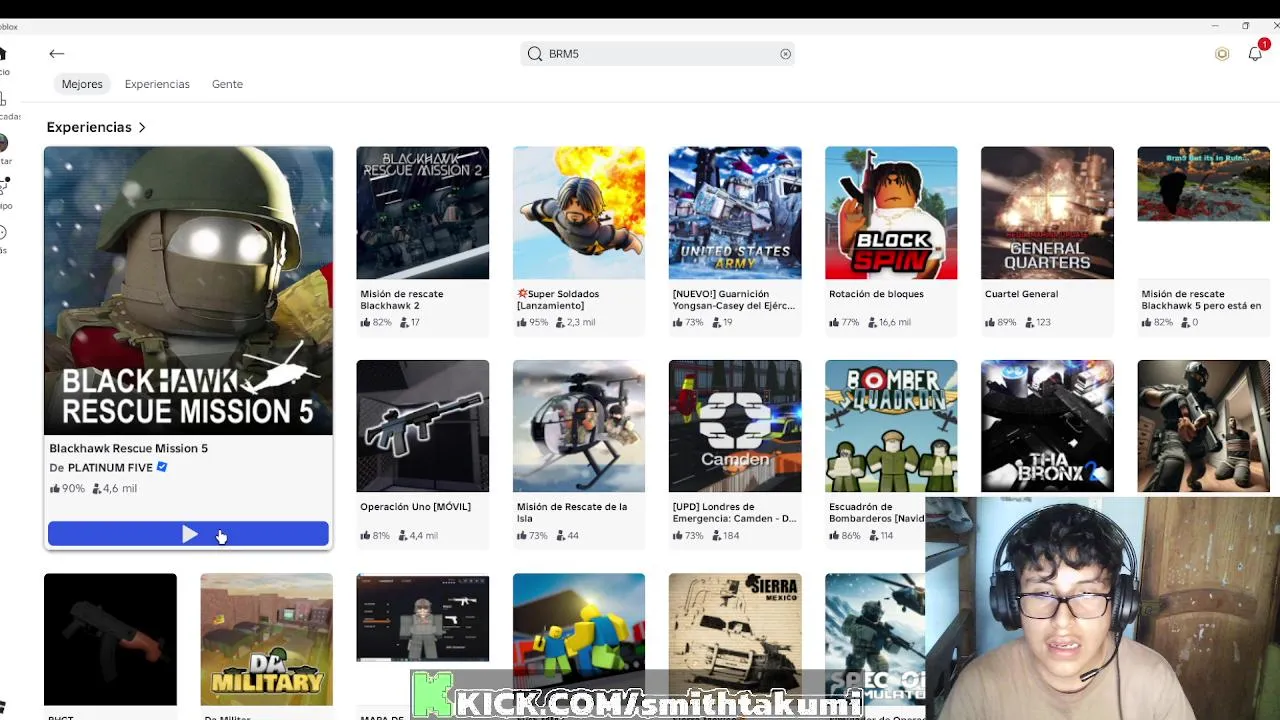Open the Super Soldados game thumbnail
The image size is (1280, 720).
click(579, 213)
